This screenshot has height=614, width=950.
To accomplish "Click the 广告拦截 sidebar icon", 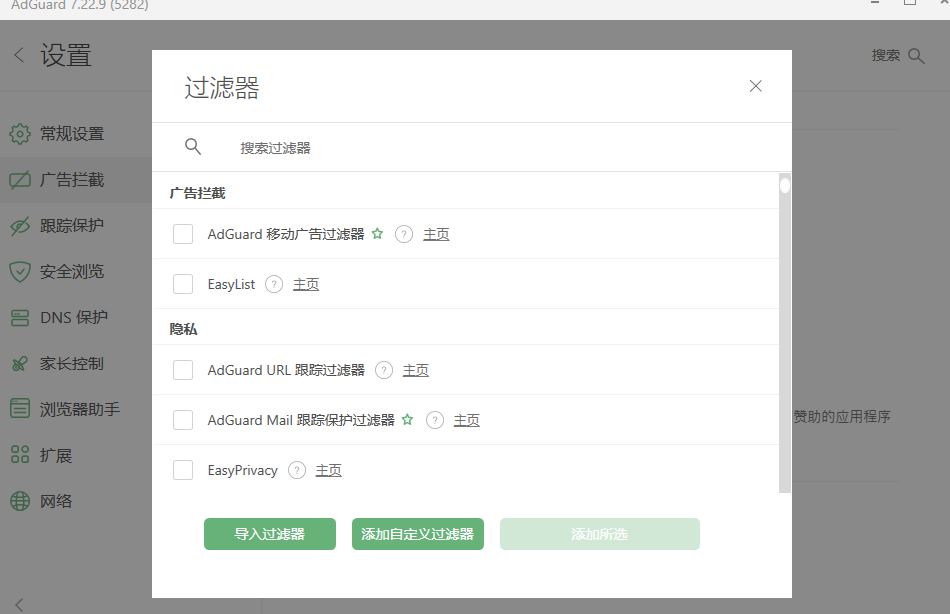I will pos(20,180).
